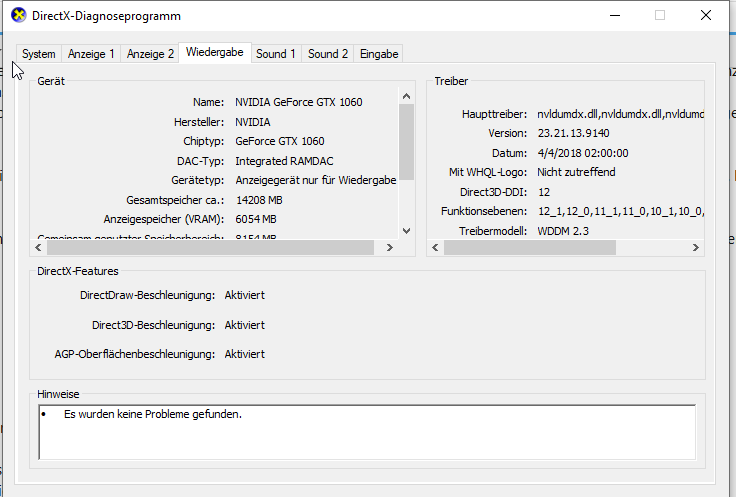Click the right arrow of the Treiber horizontal scrollbar
The image size is (736, 497).
(696, 247)
